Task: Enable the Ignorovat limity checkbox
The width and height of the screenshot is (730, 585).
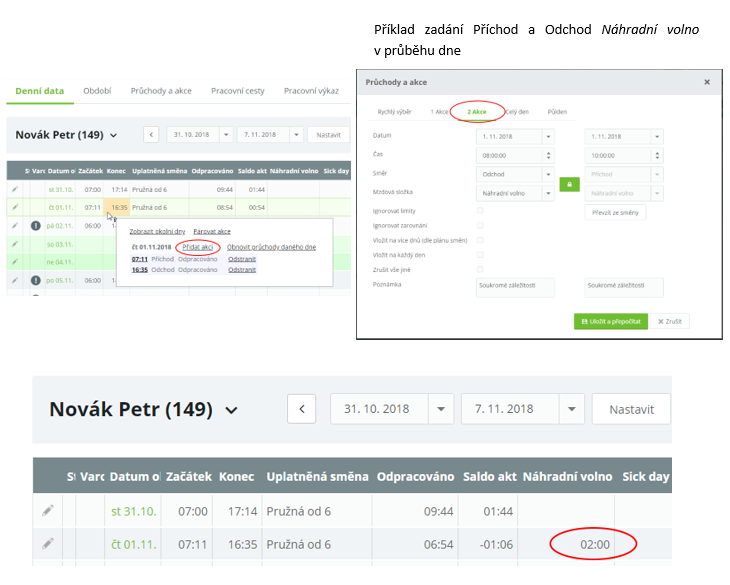Action: click(x=481, y=210)
